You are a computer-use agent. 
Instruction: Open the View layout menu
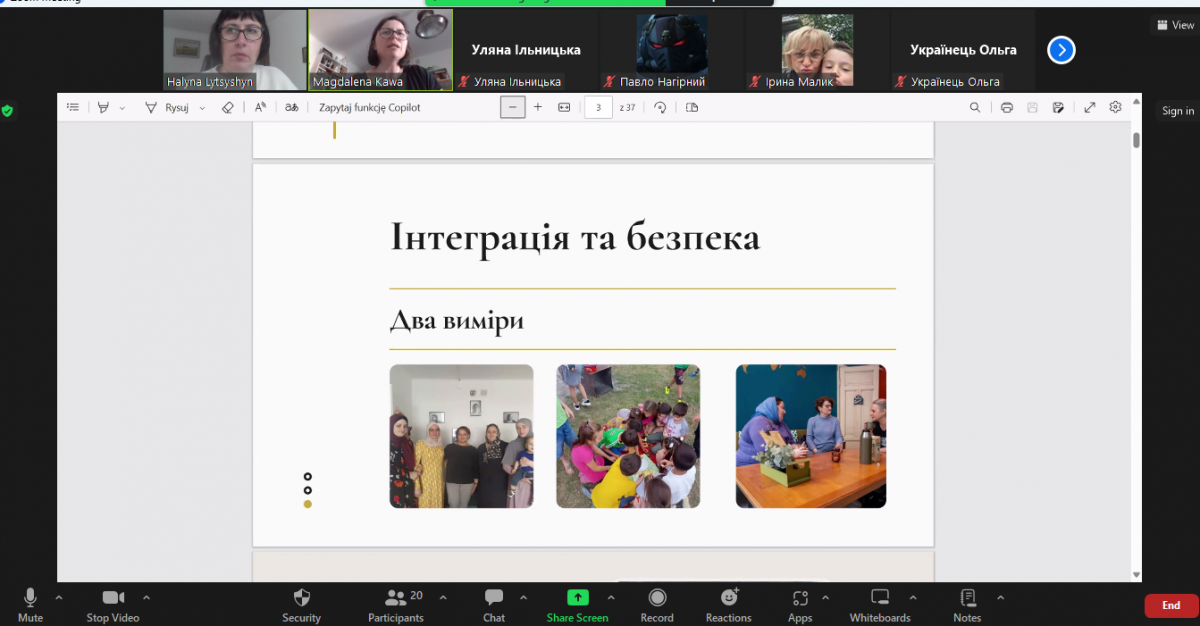click(x=1175, y=25)
